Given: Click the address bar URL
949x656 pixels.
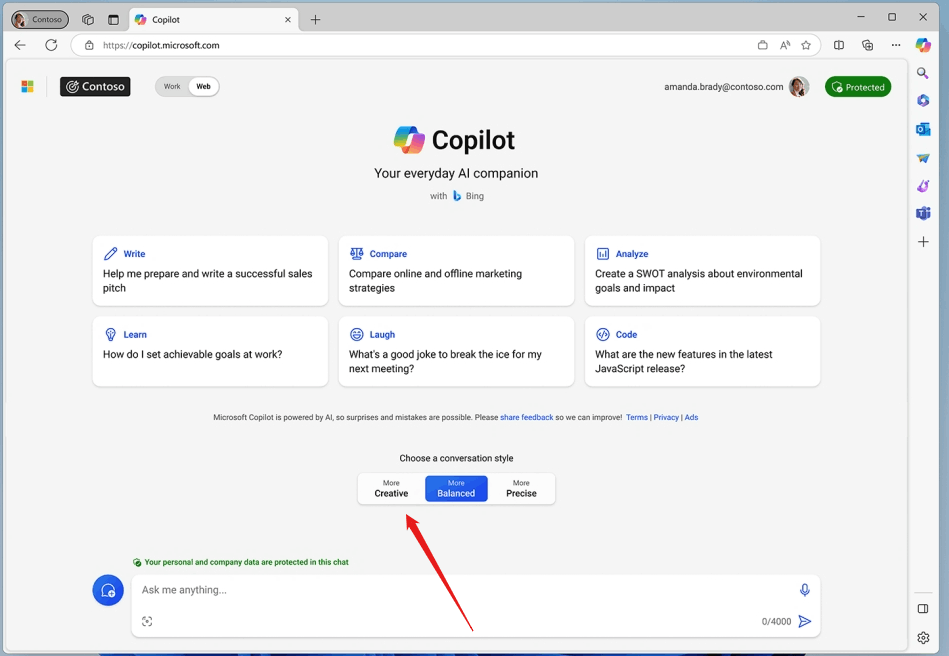Looking at the screenshot, I should [162, 45].
